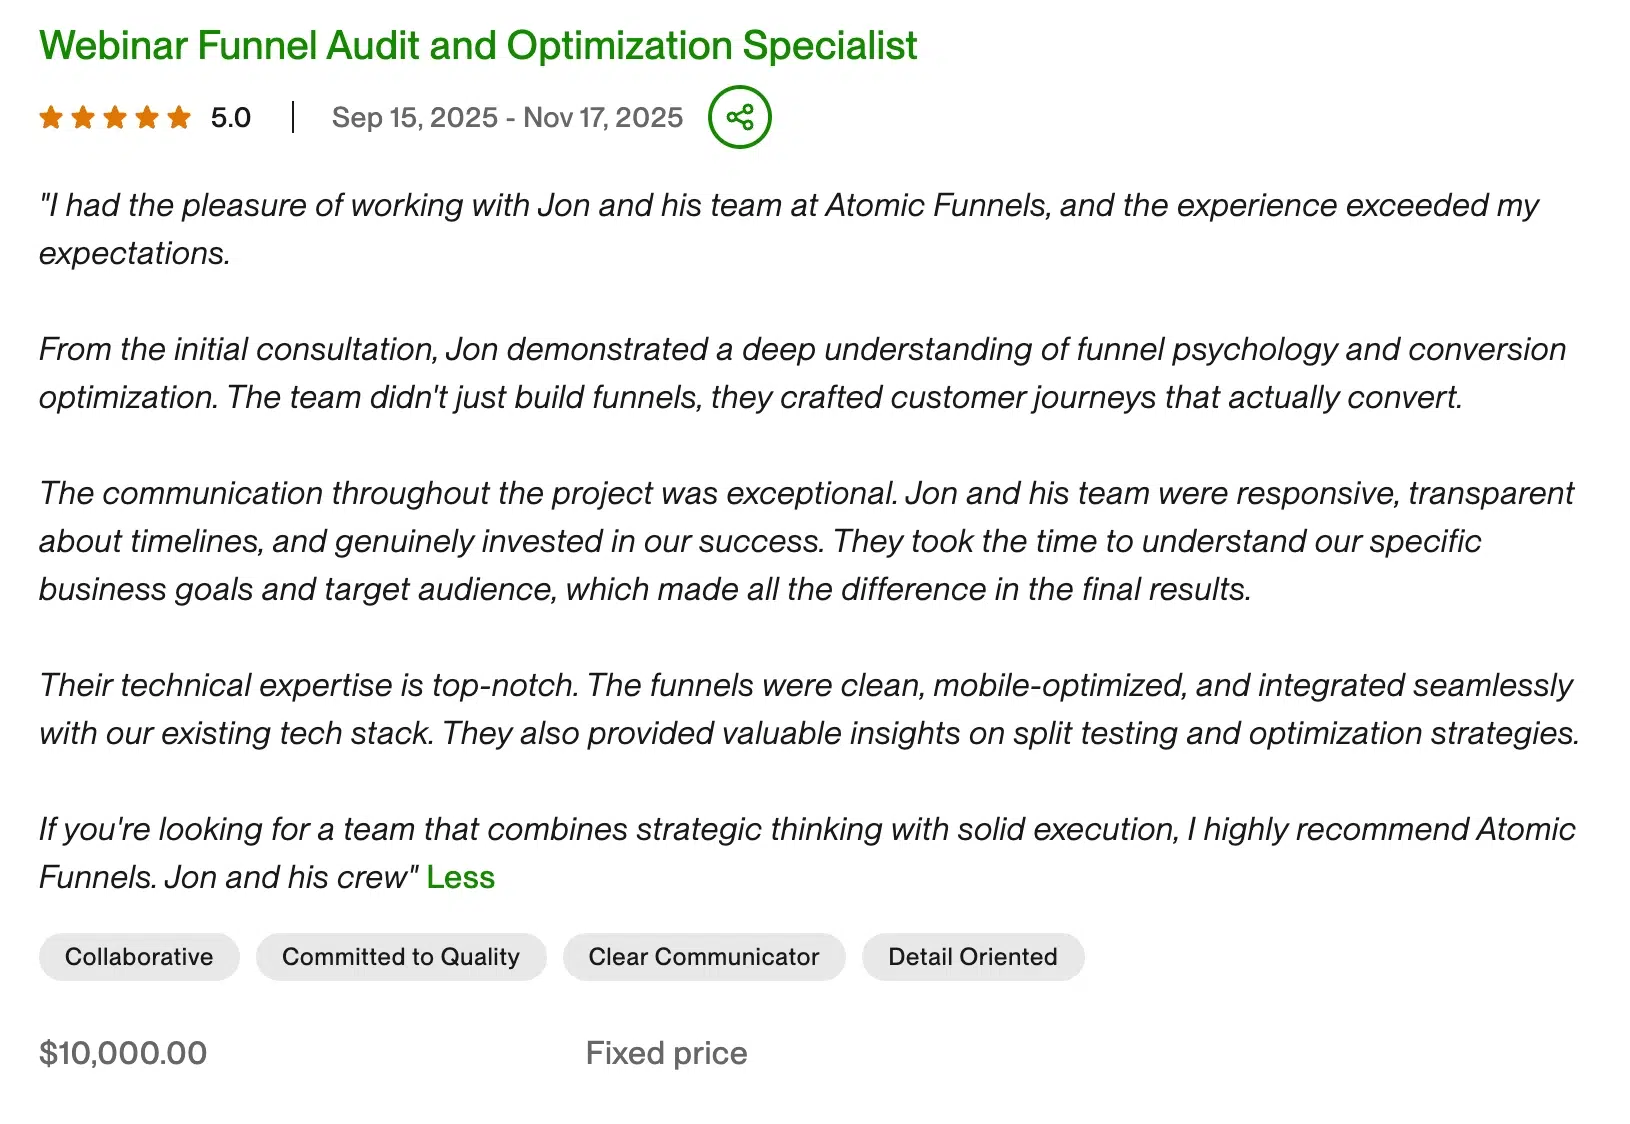Click the fifth rating star

click(x=181, y=117)
